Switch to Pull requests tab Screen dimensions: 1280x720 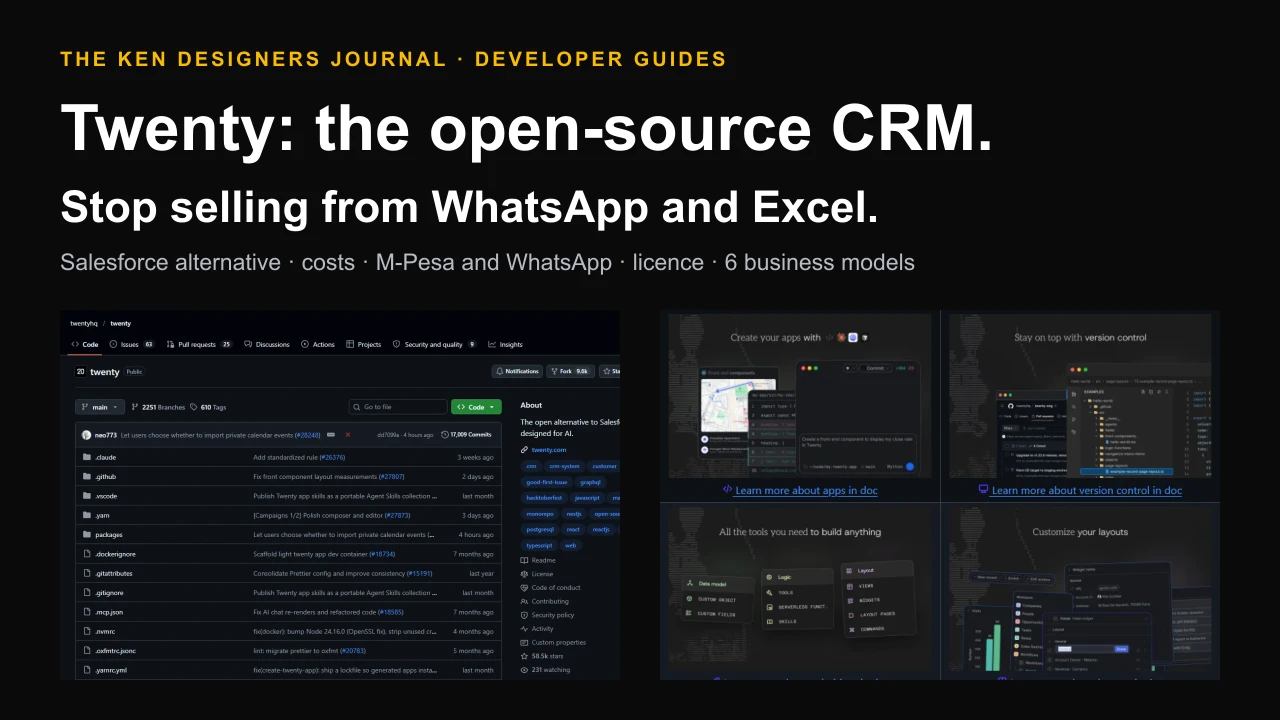[x=199, y=344]
